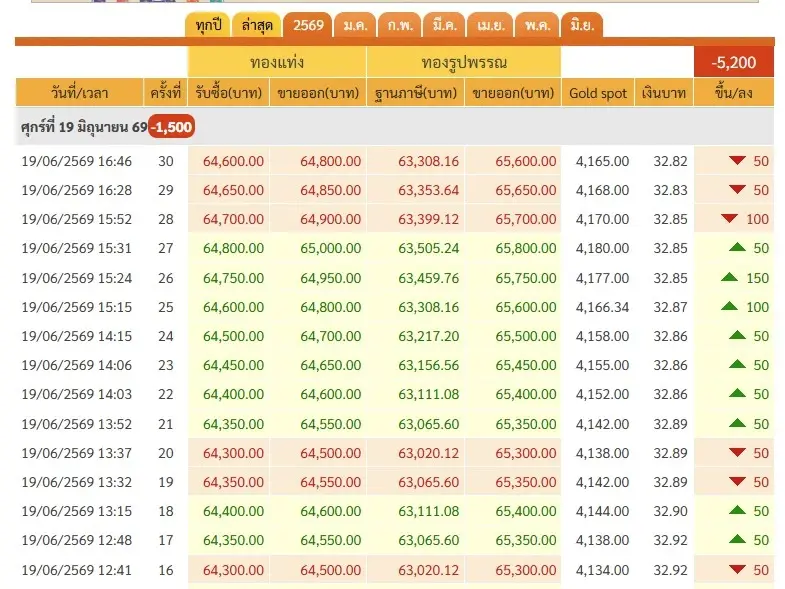Click the ทองแท่ง column group header
The height and width of the screenshot is (589, 785).
pos(277,62)
